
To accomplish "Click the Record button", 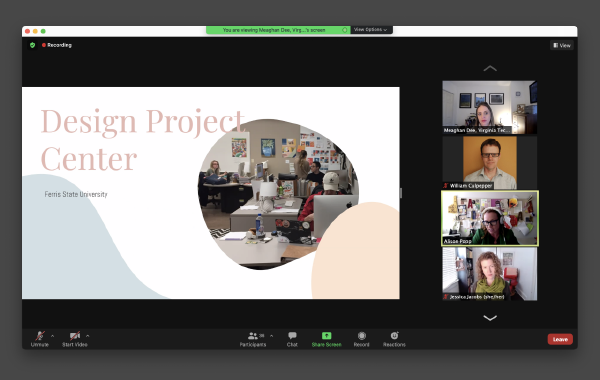I will [x=362, y=339].
